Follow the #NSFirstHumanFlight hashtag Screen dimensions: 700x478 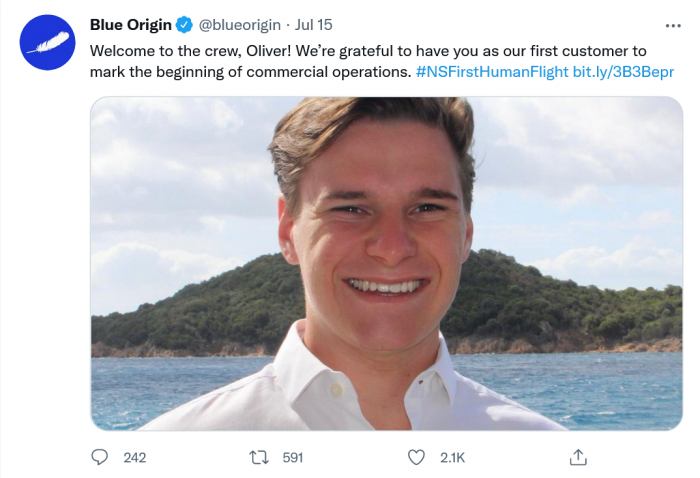491,72
